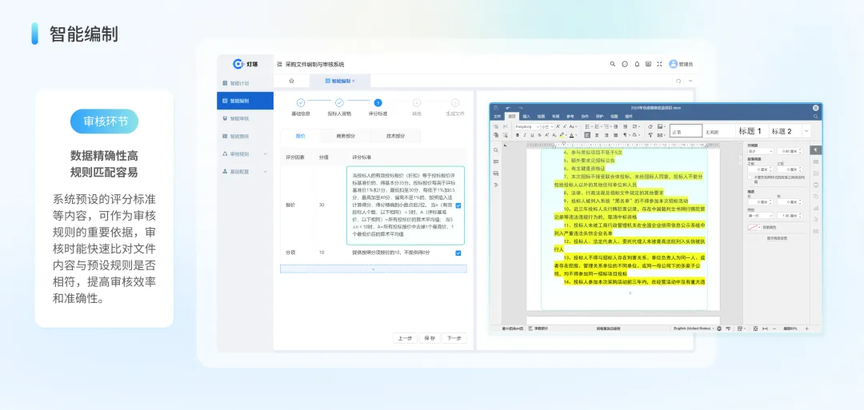The width and height of the screenshot is (864, 410).
Task: Toggle bold formatting
Action: tap(517, 135)
